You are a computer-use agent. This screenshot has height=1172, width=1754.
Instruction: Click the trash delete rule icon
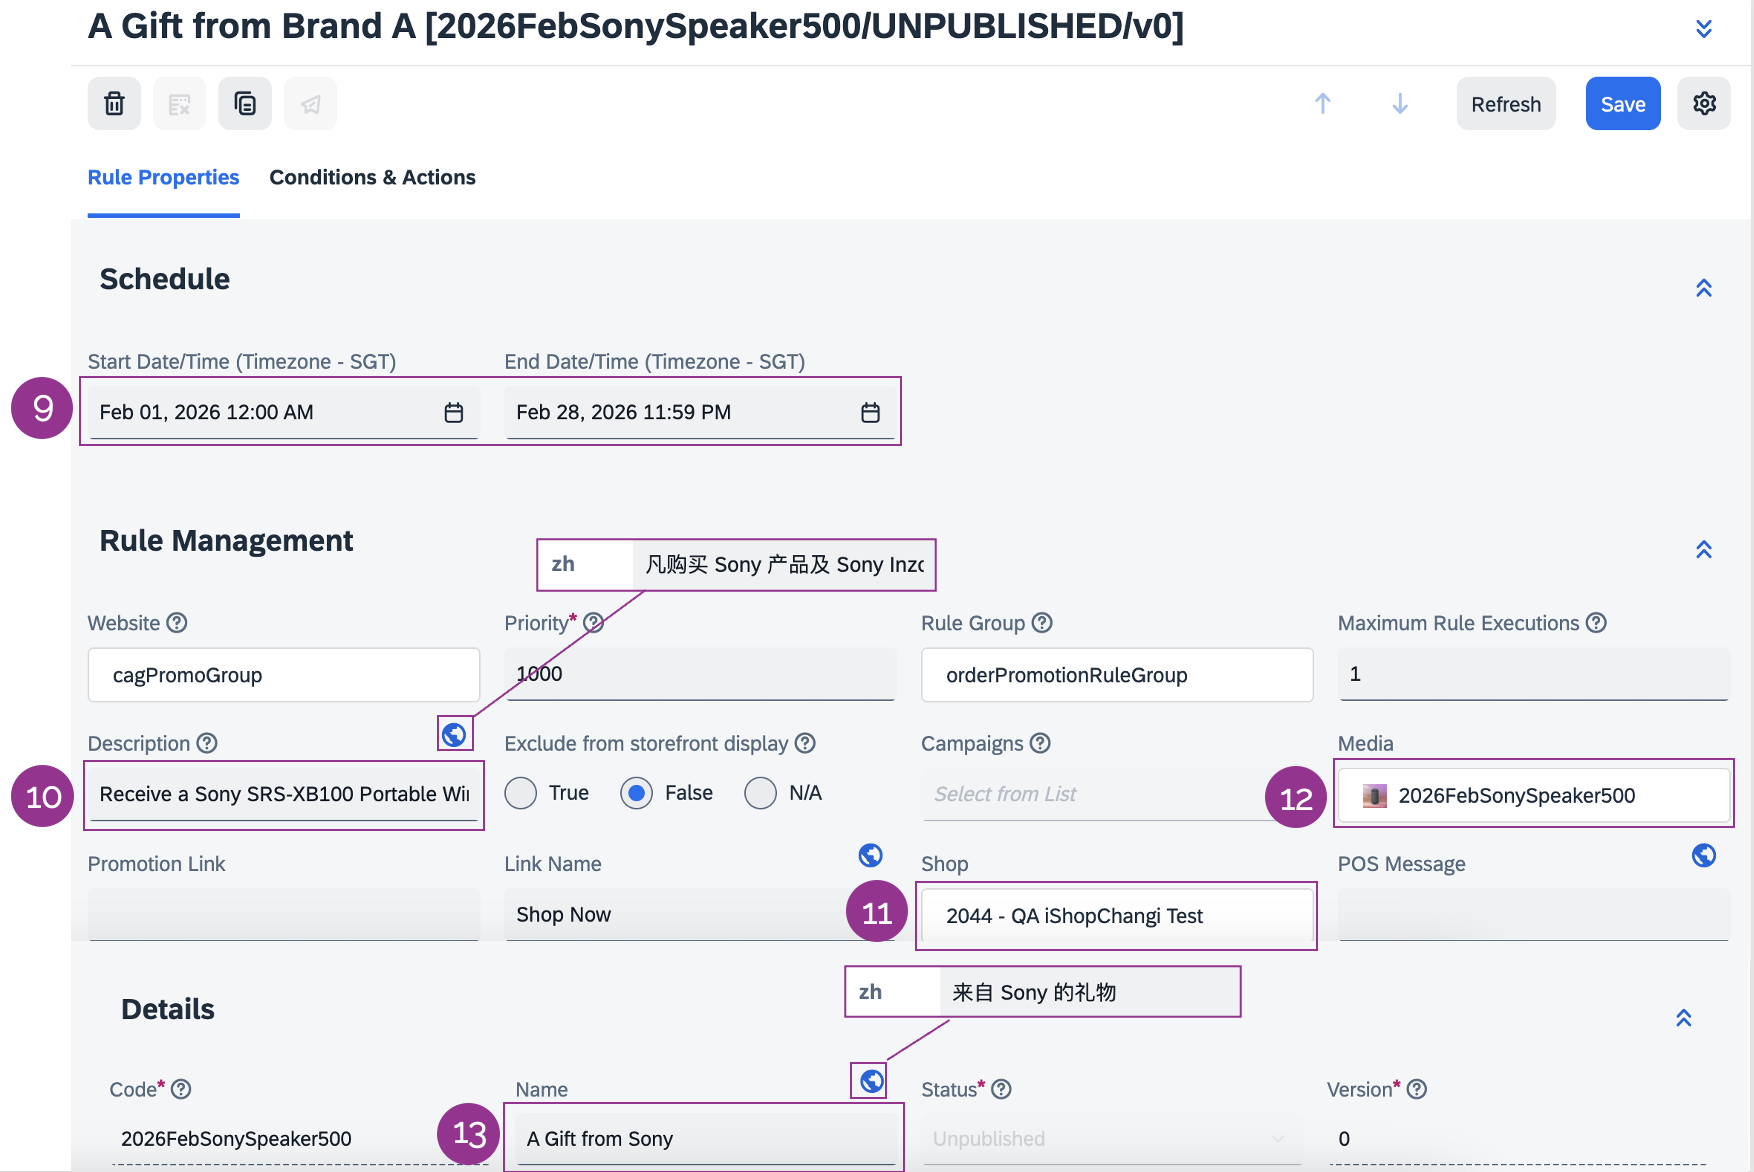click(114, 104)
